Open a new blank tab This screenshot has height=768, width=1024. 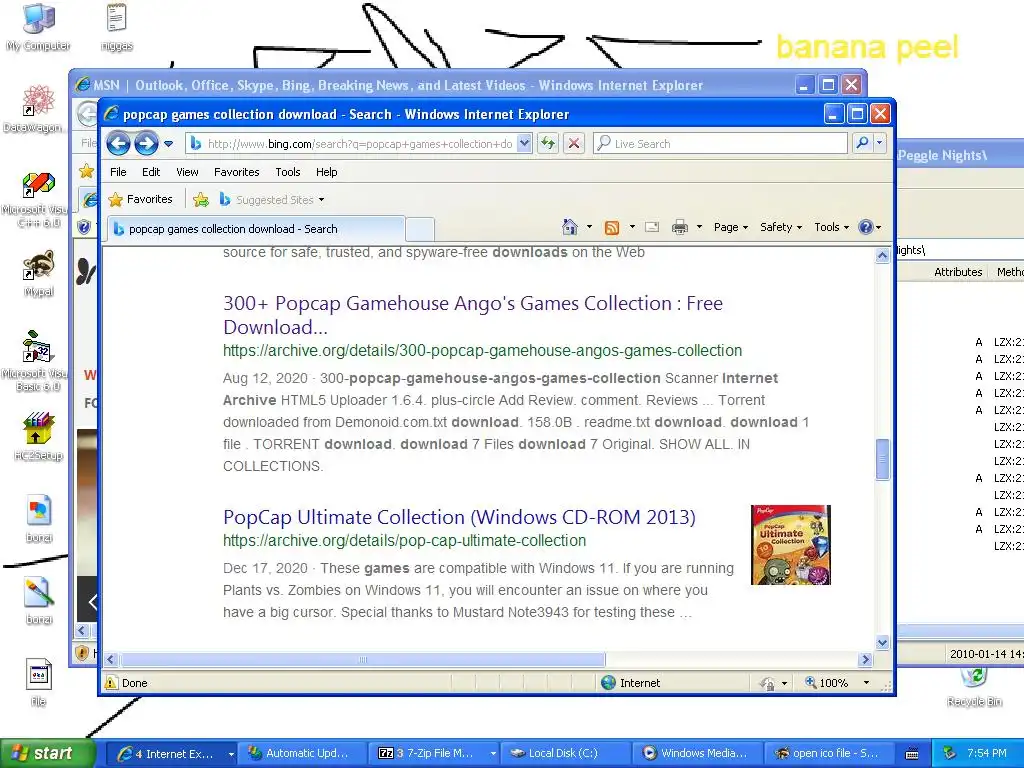click(420, 229)
